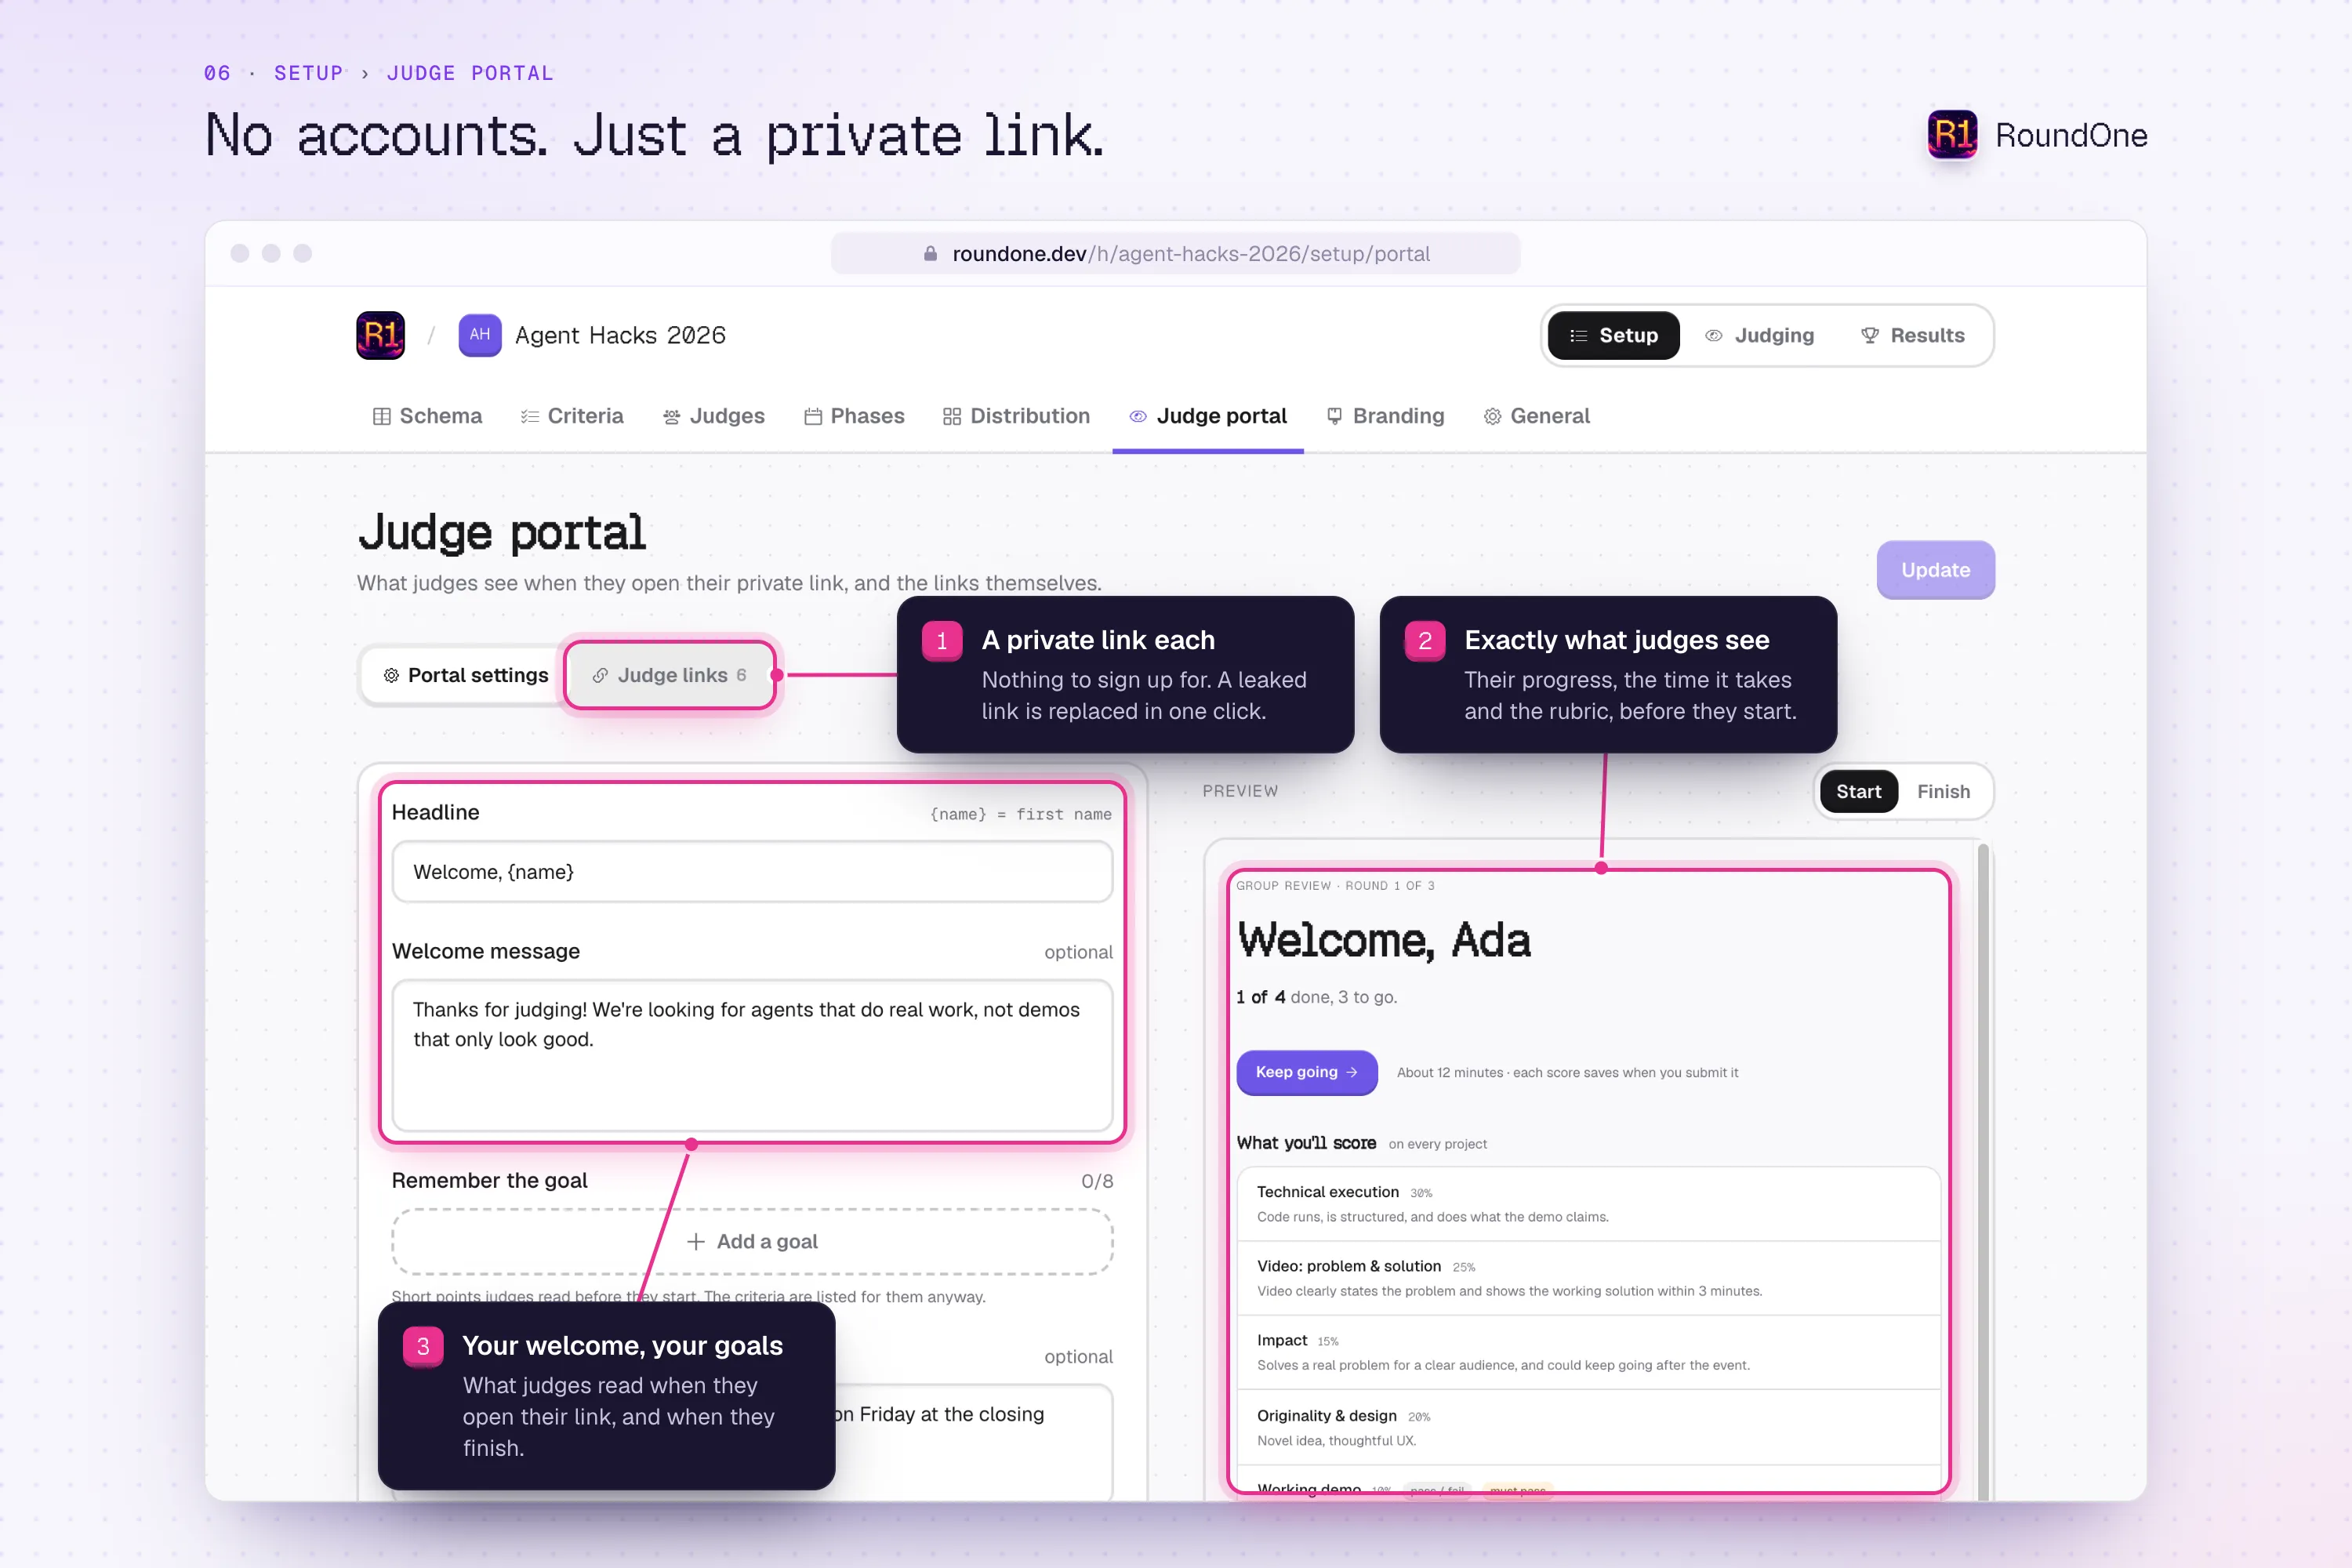
Task: Click Add a goal button
Action: point(752,1241)
